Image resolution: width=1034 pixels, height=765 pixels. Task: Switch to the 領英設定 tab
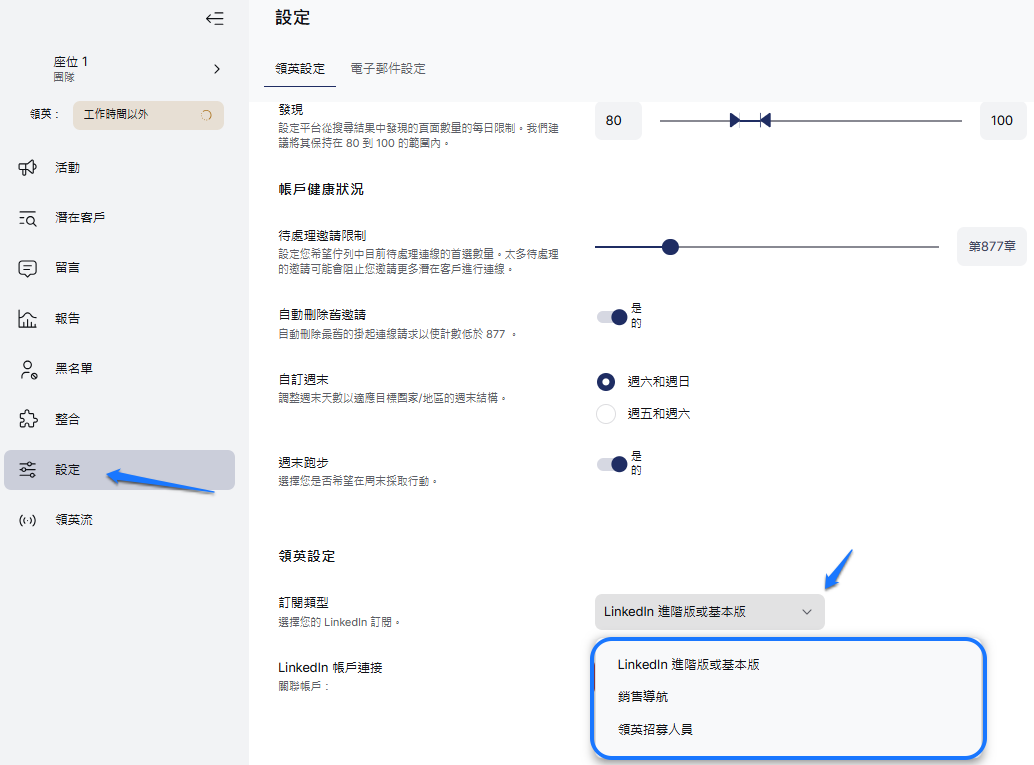pos(300,69)
